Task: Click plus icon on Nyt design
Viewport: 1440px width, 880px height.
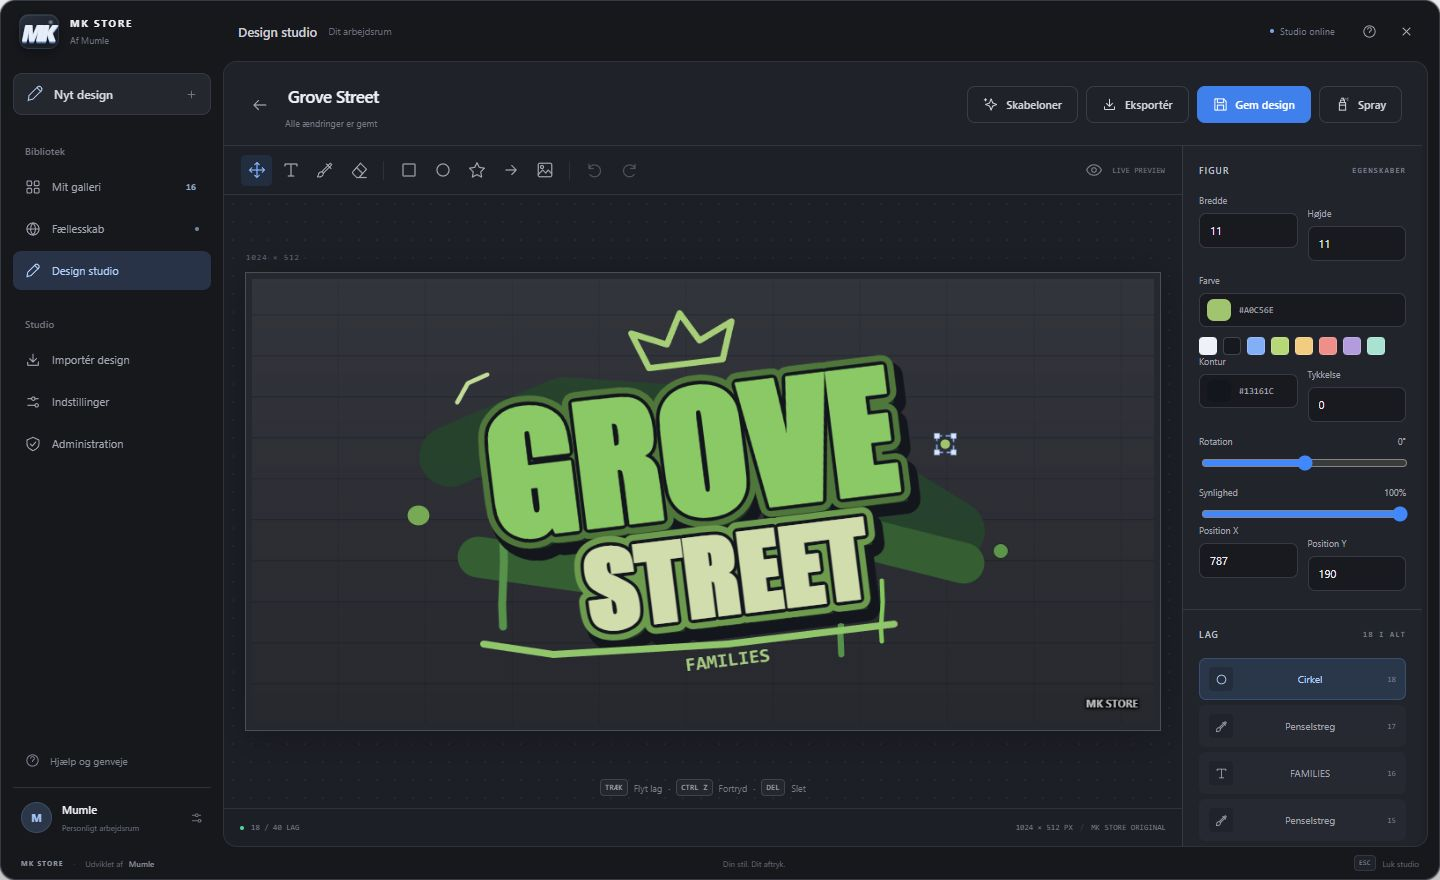Action: 191,95
